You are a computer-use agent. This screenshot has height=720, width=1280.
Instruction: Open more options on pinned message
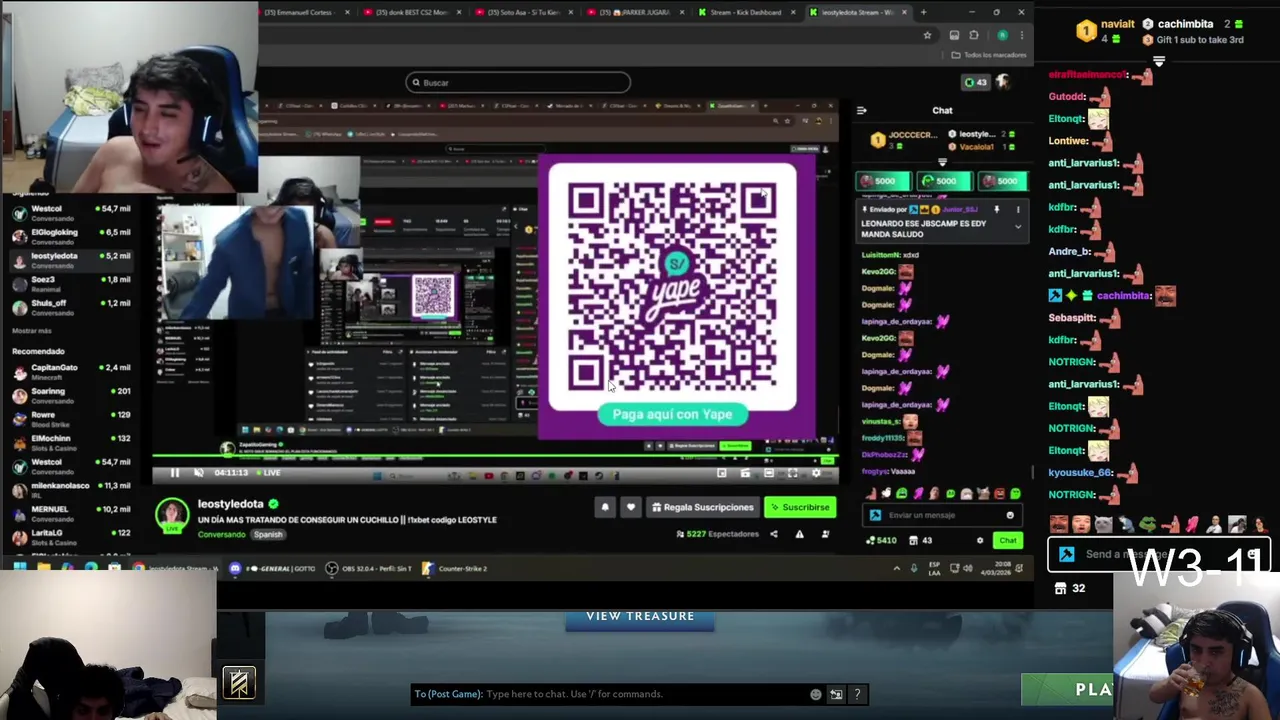coord(1018,209)
